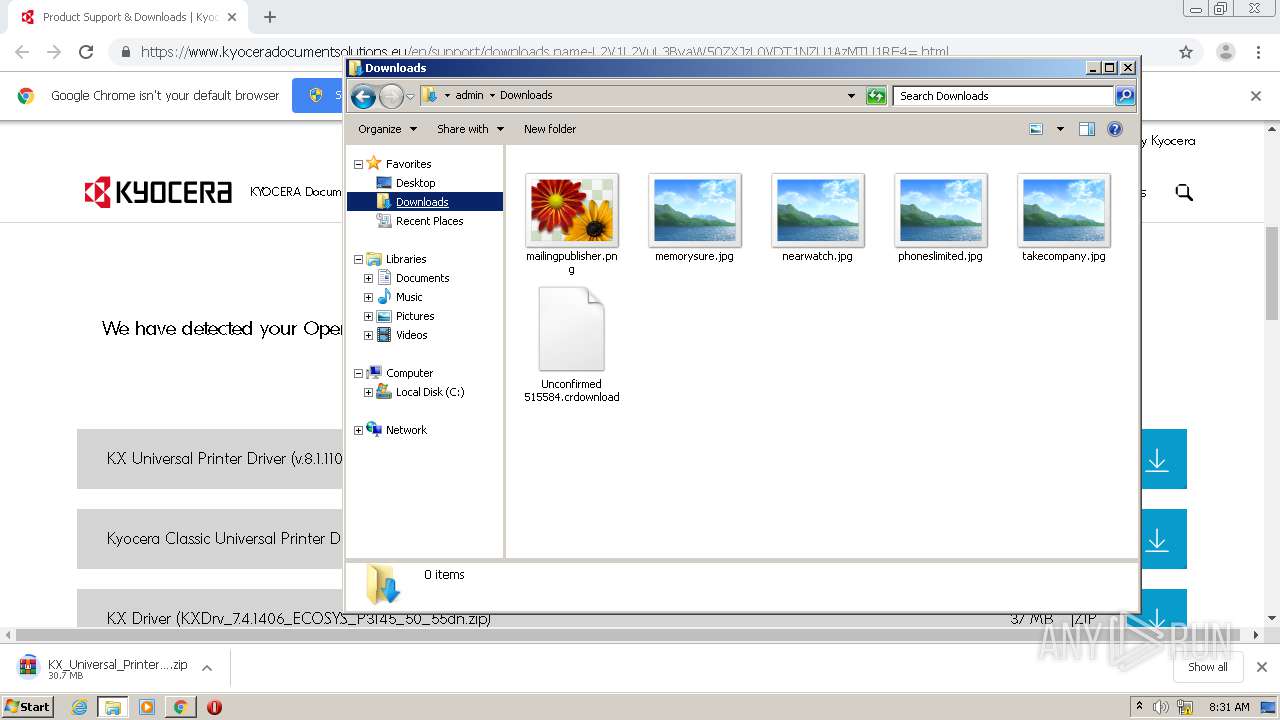The width and height of the screenshot is (1280, 720).
Task: Collapse the Computer node
Action: point(358,373)
